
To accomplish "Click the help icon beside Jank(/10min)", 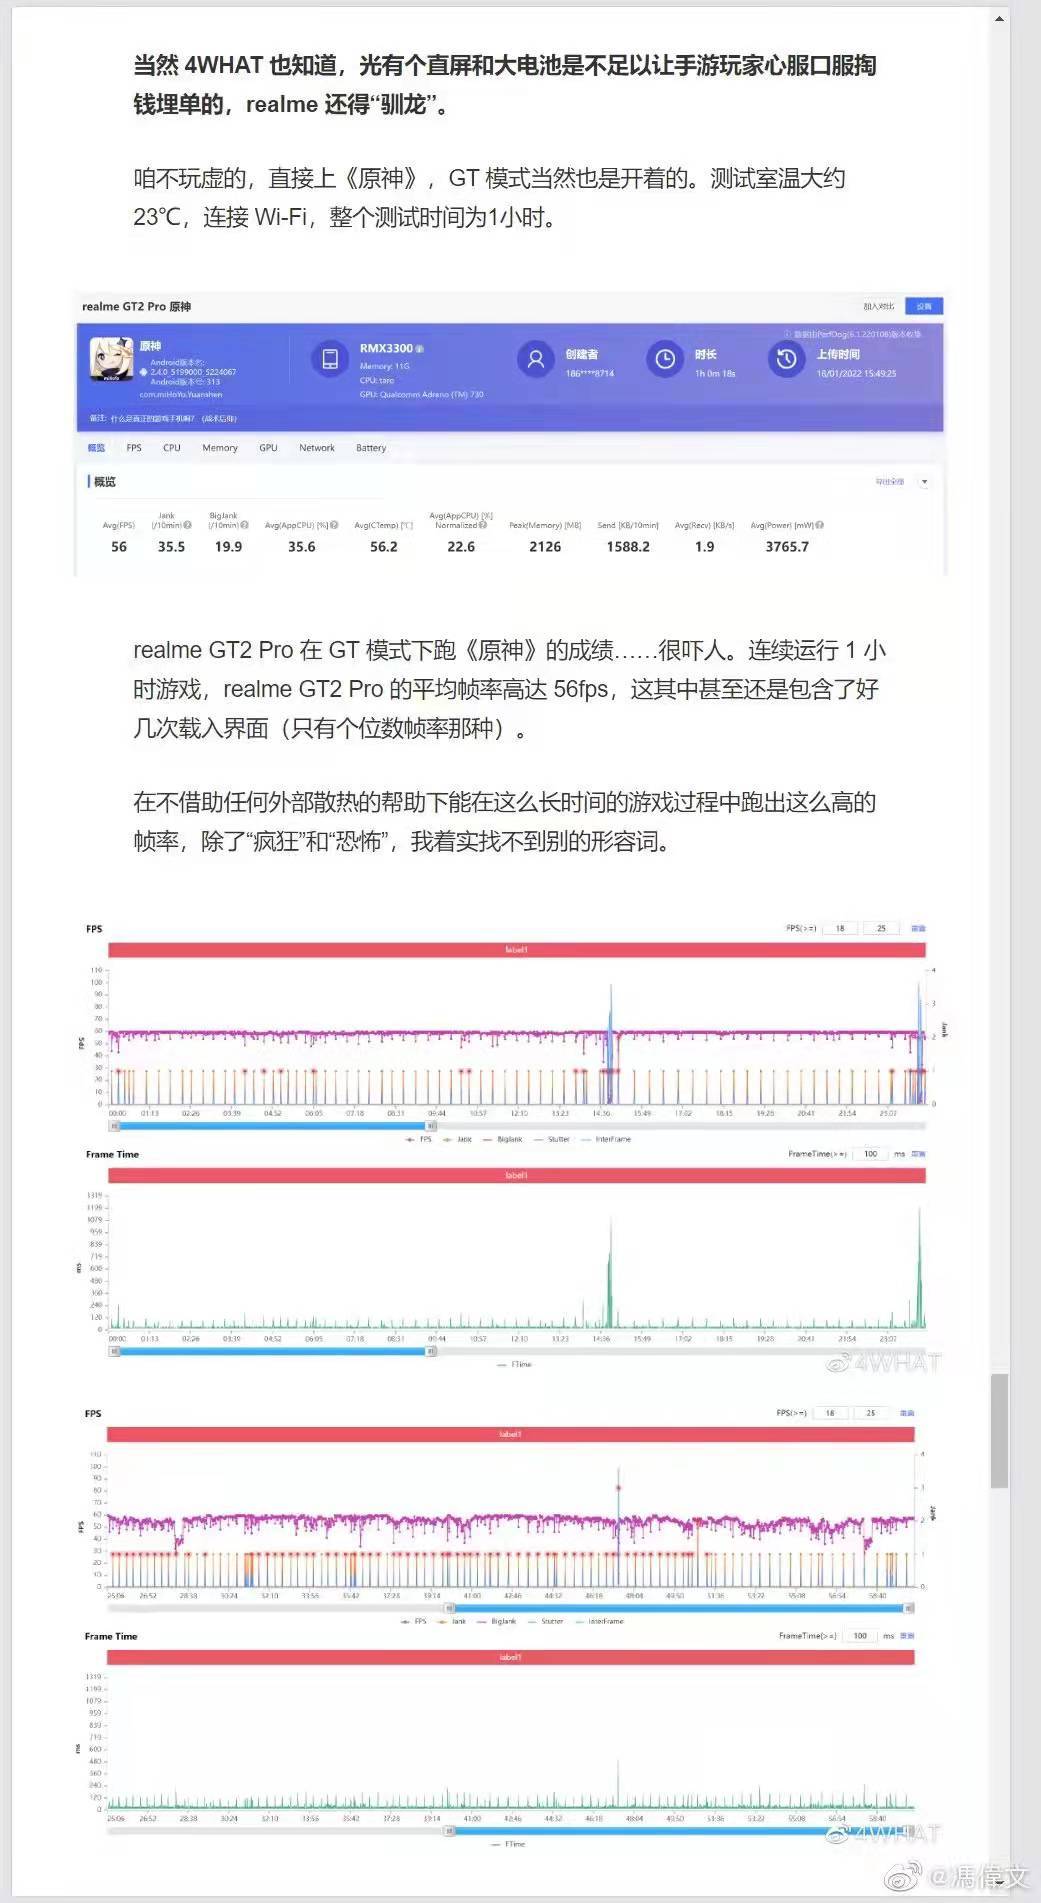I will coord(188,525).
